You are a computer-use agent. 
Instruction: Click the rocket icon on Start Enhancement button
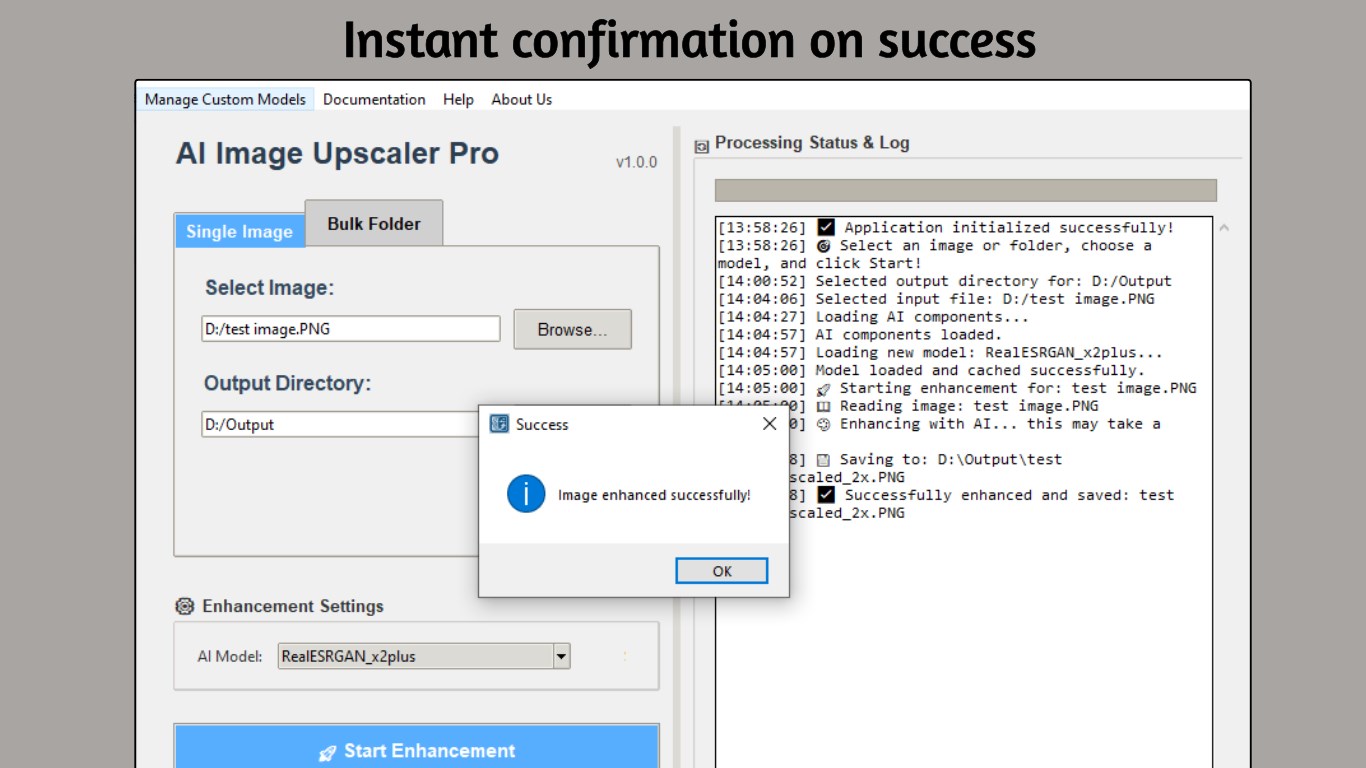[328, 752]
